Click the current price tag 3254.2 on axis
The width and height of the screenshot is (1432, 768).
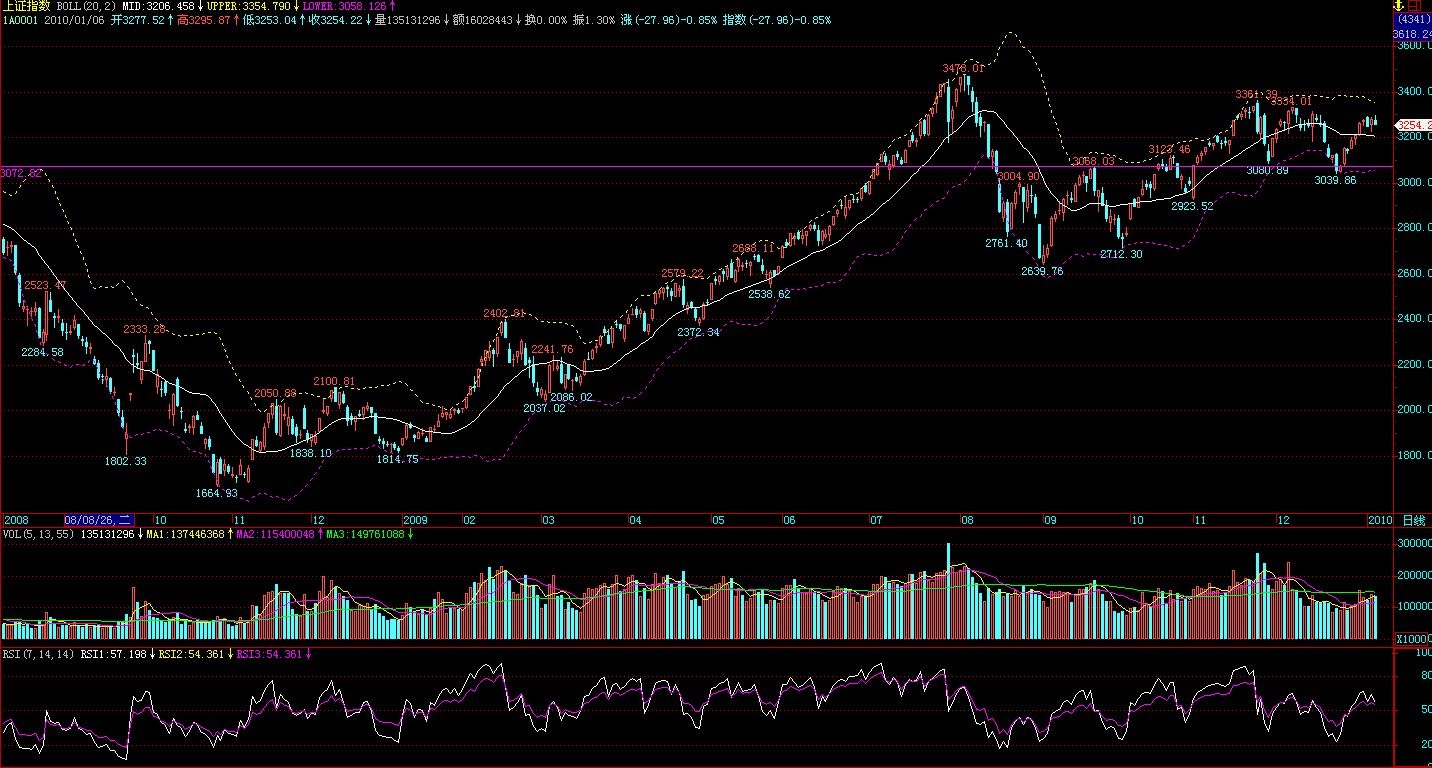1414,125
